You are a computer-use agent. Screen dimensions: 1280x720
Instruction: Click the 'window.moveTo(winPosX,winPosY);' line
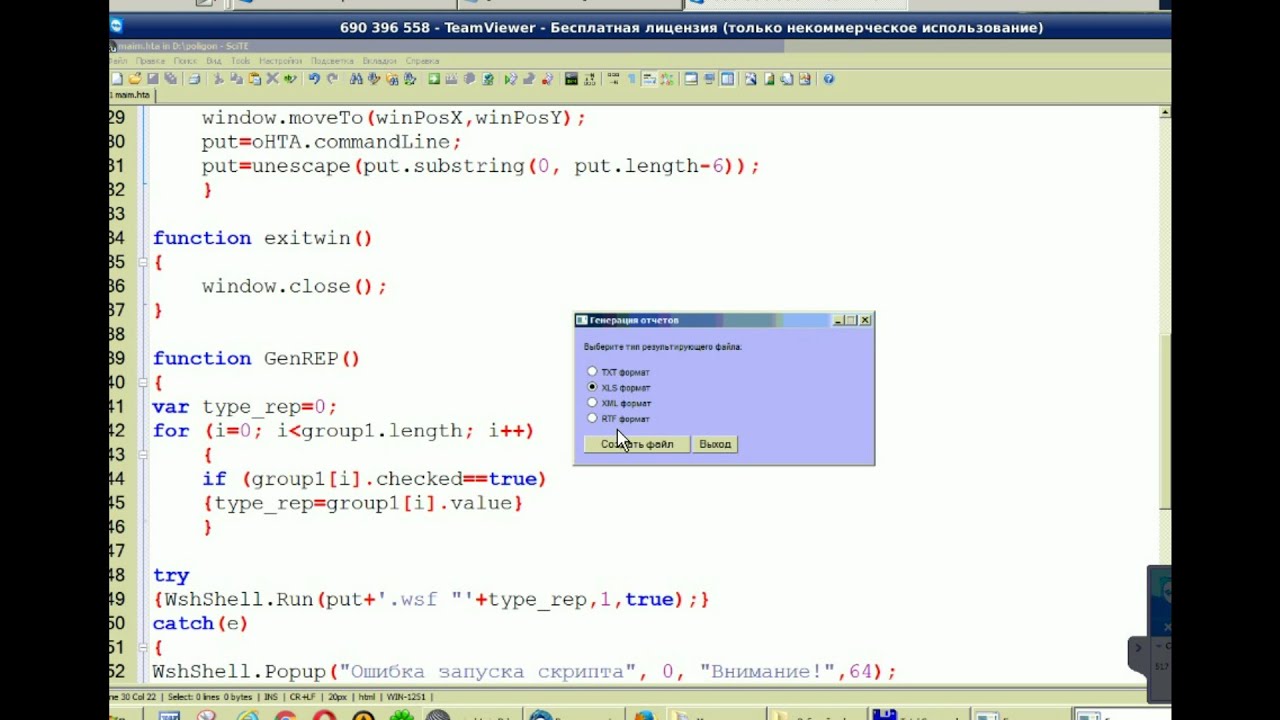point(393,118)
